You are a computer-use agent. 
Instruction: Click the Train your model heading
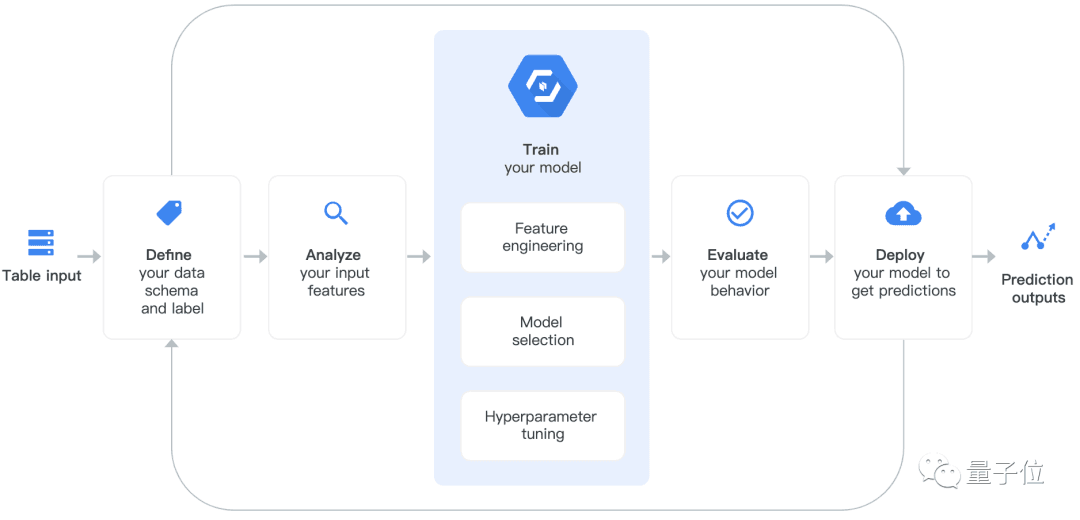542,158
